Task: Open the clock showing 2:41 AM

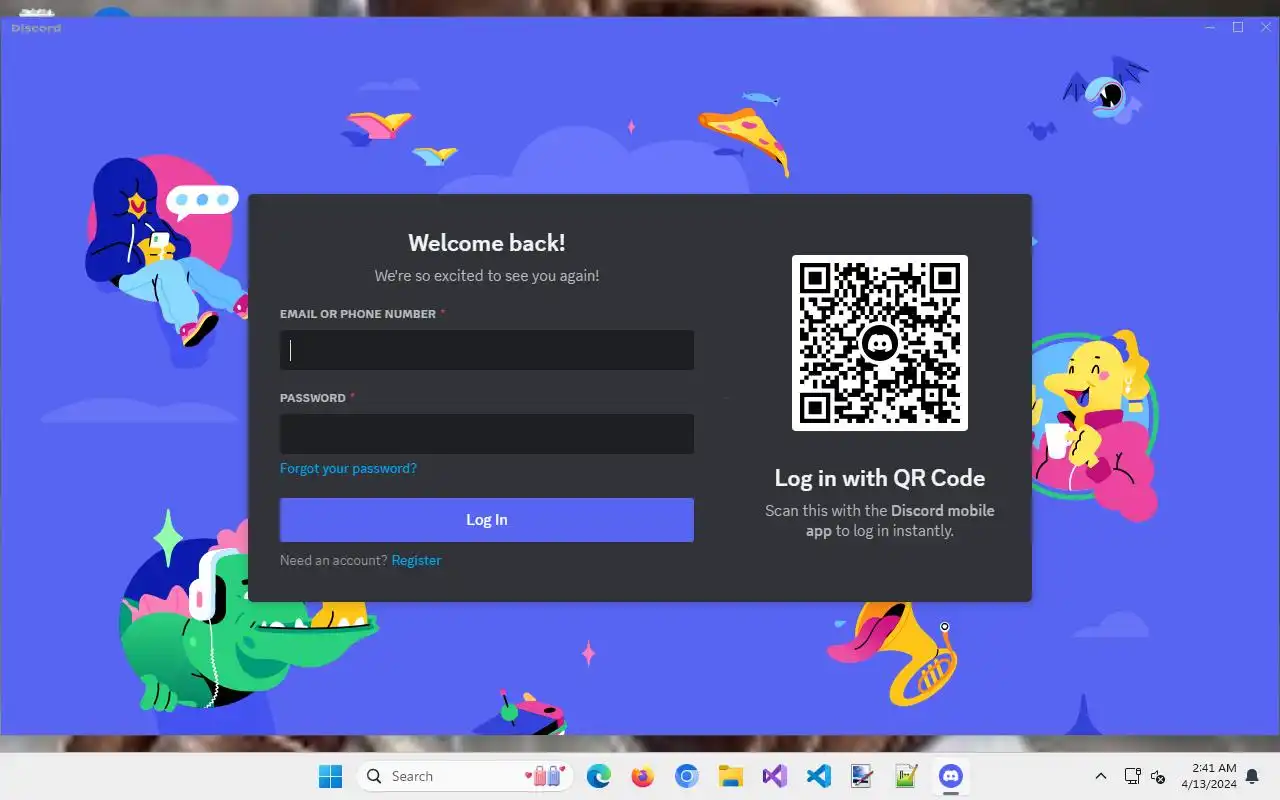Action: pyautogui.click(x=1209, y=776)
